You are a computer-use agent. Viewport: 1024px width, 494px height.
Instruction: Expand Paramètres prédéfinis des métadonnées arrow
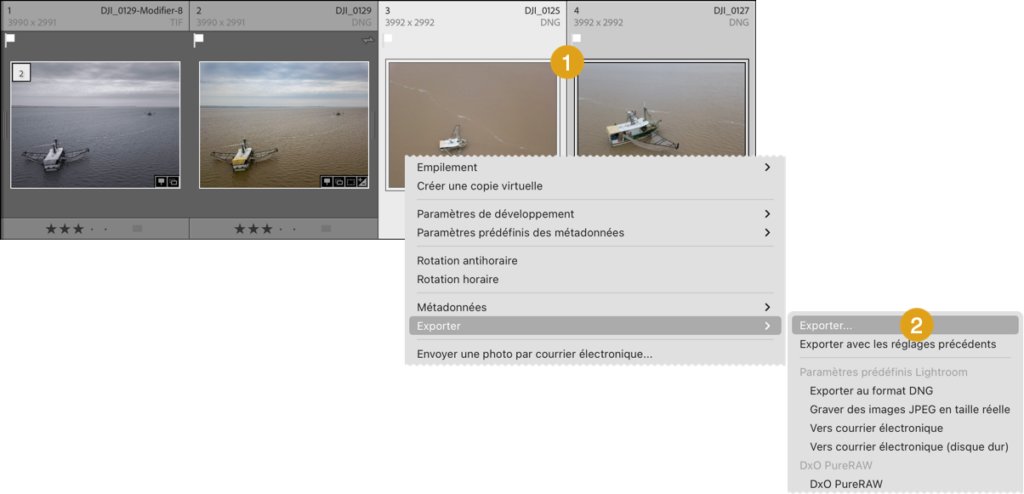tap(767, 232)
